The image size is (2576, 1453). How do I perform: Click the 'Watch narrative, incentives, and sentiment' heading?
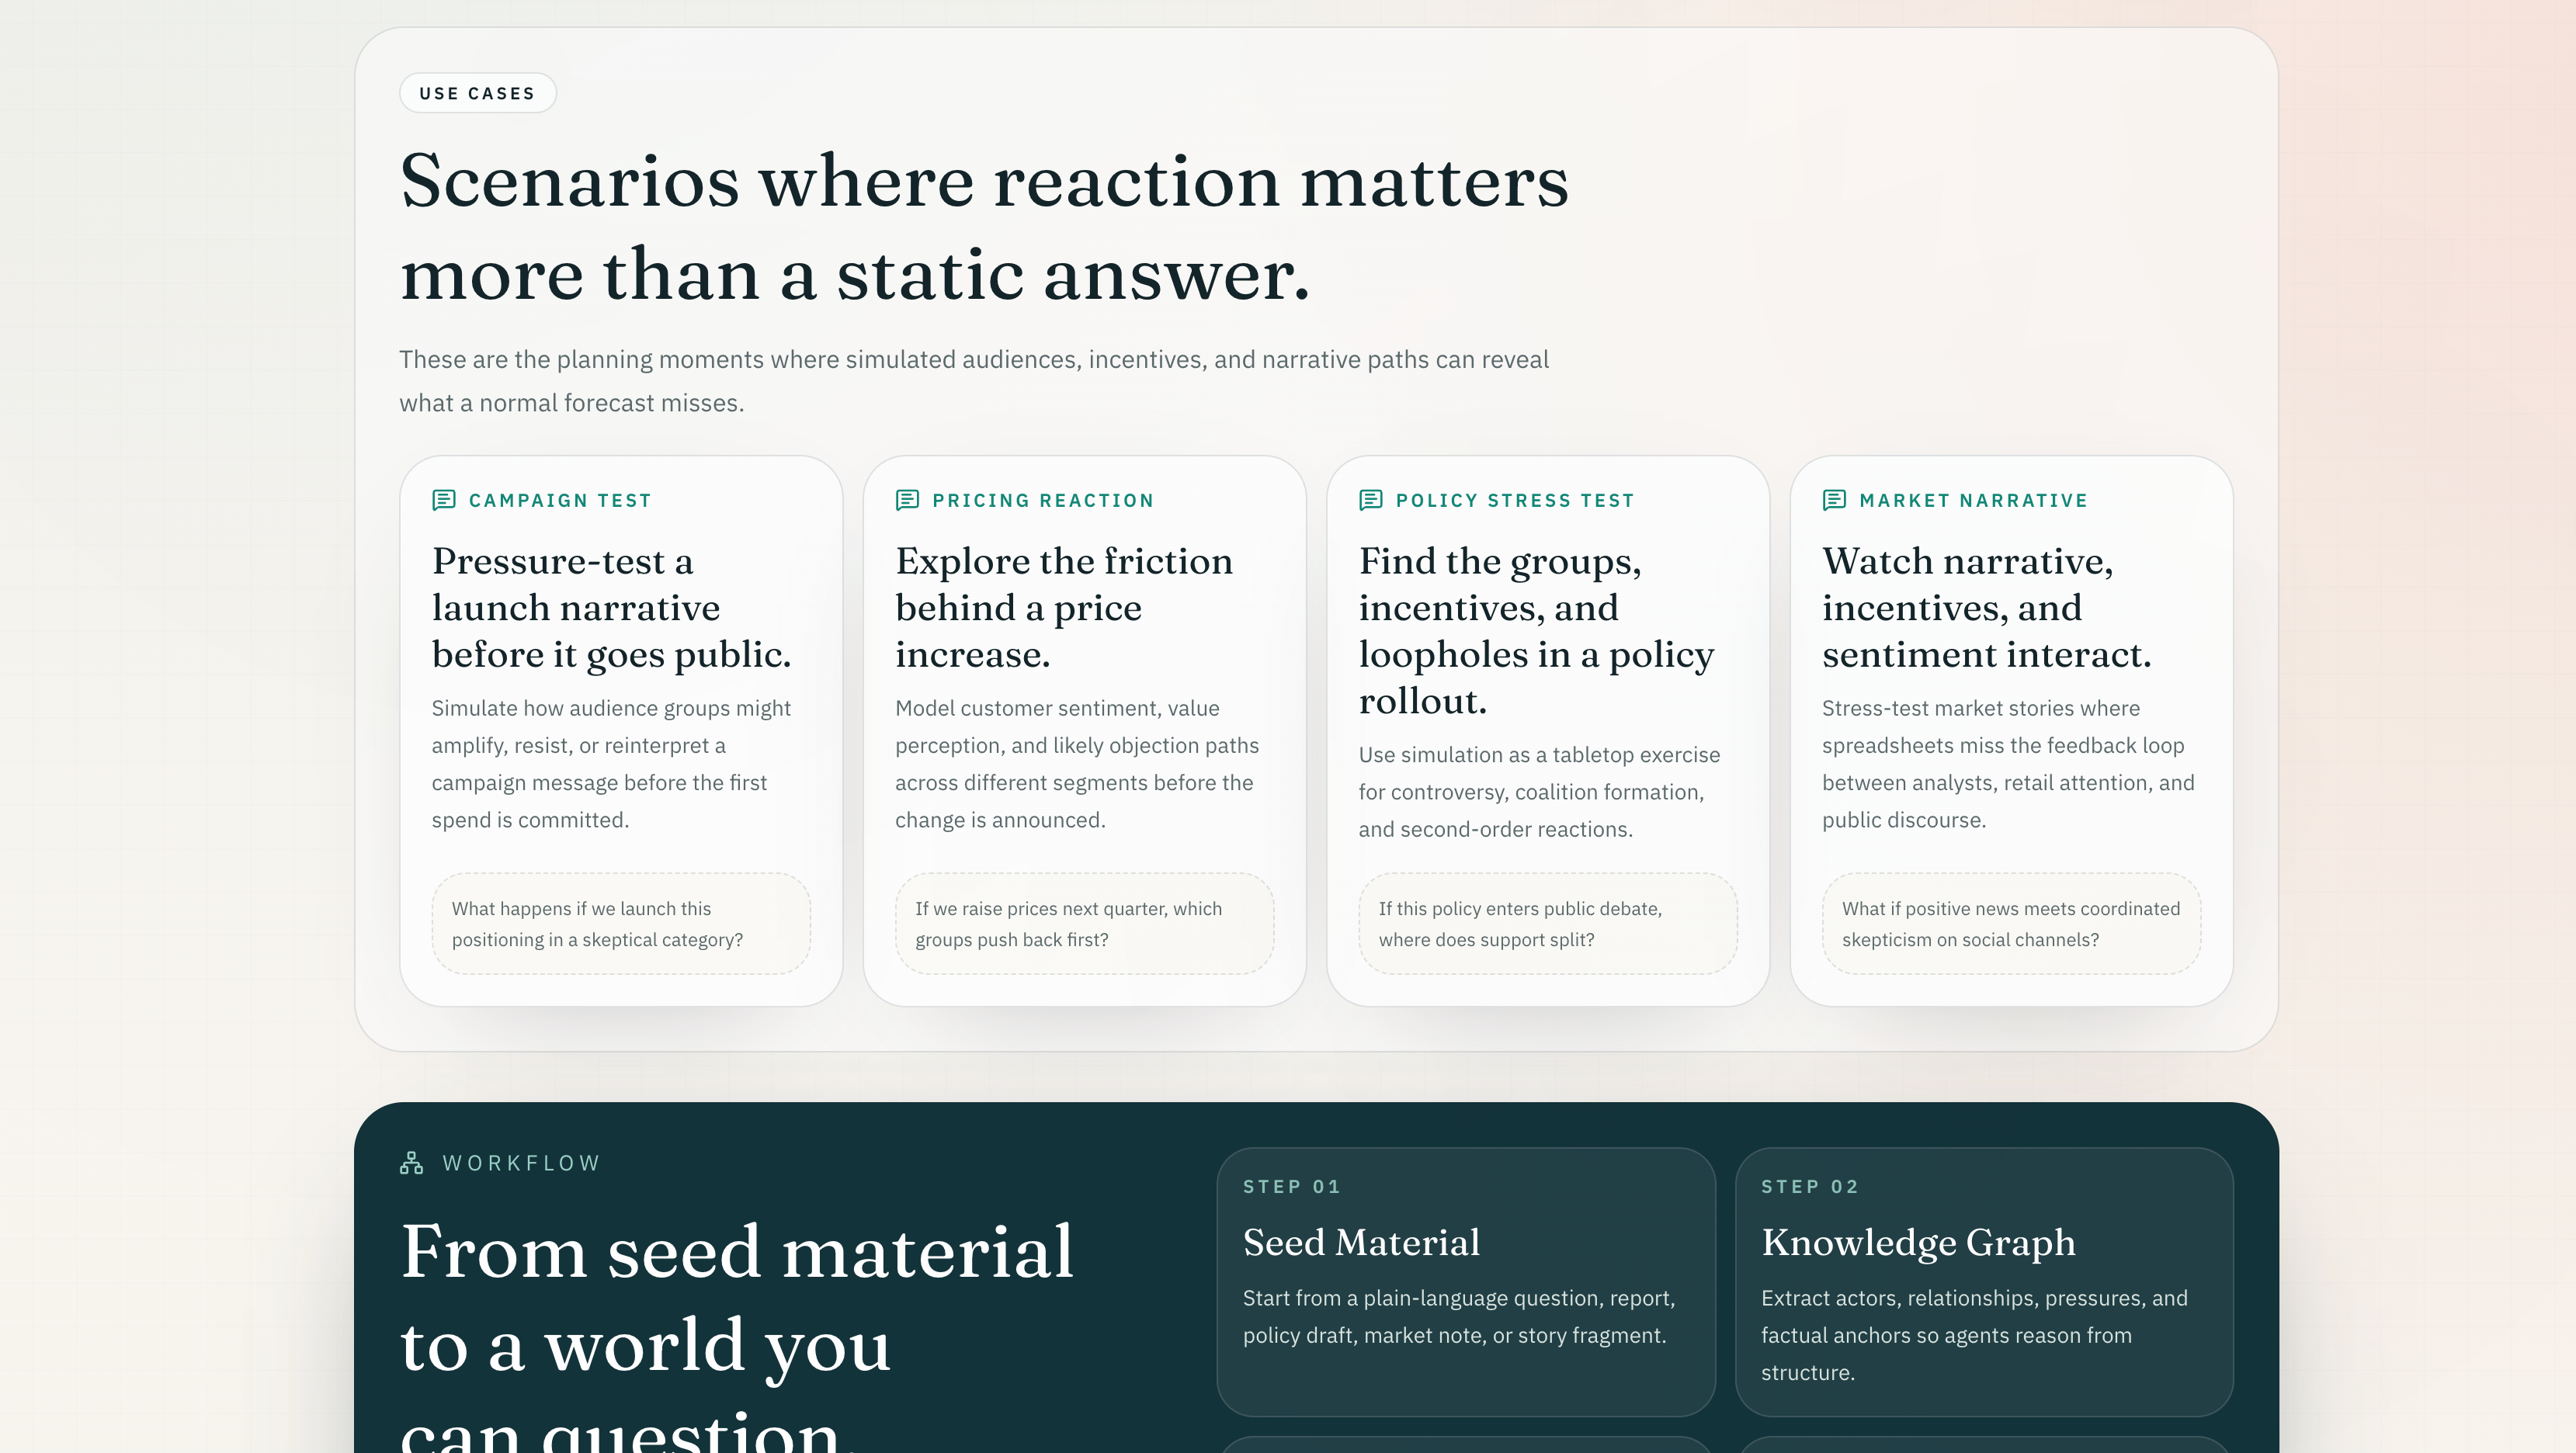tap(1987, 608)
